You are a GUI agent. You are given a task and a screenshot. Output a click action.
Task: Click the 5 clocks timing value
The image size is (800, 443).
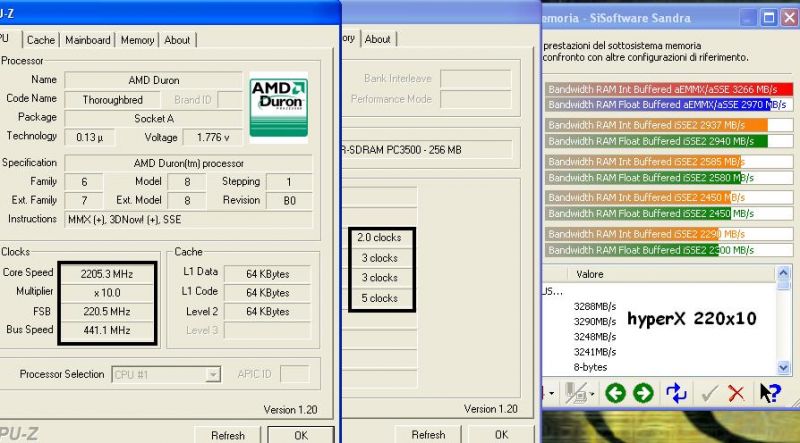pyautogui.click(x=379, y=298)
